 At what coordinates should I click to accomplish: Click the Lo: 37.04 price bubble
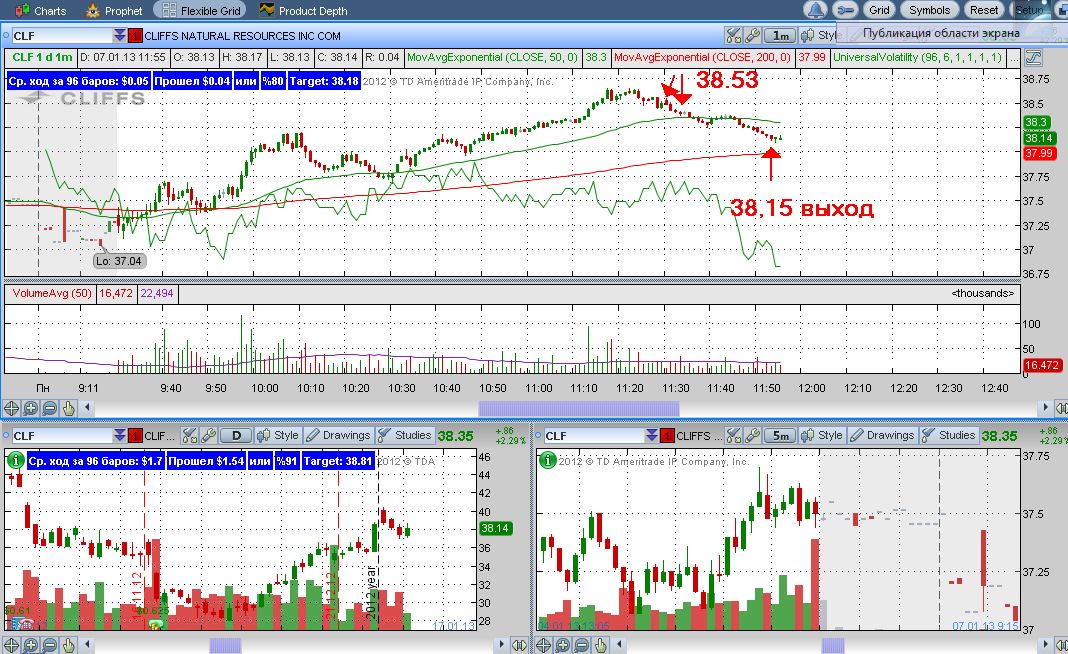(x=119, y=261)
